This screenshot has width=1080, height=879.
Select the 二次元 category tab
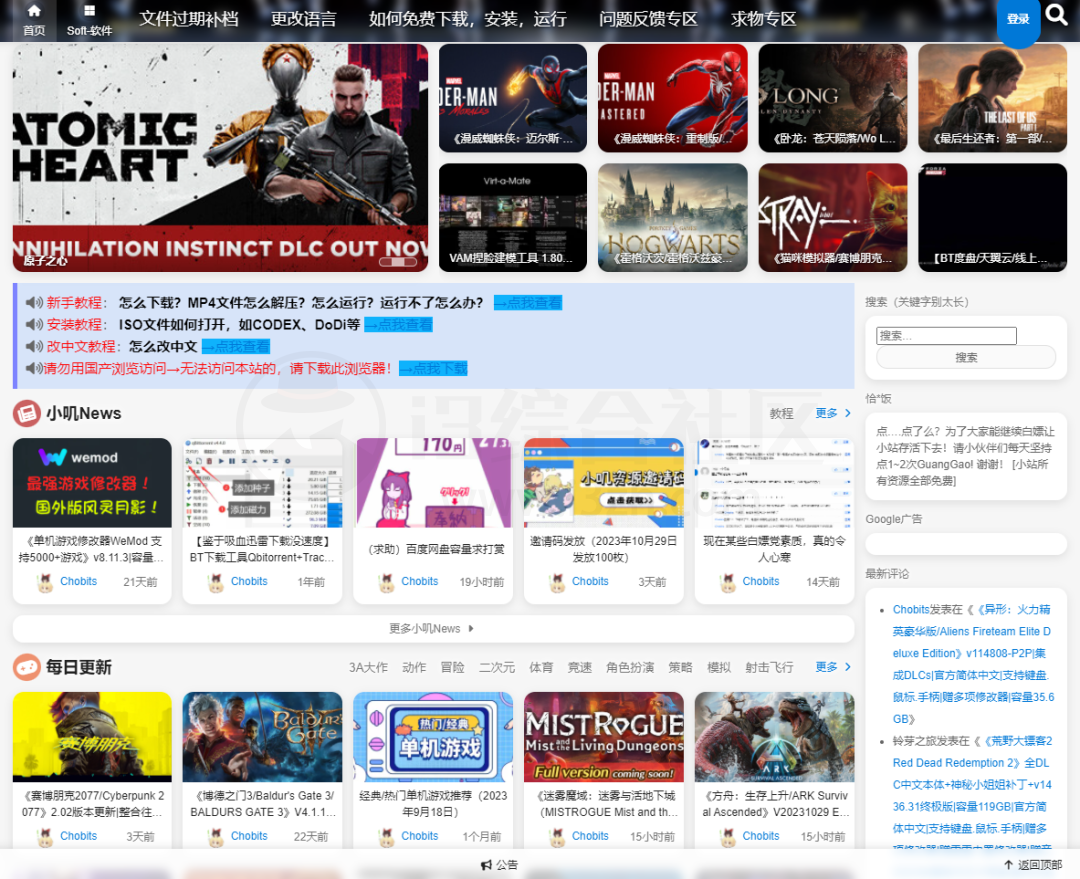point(497,668)
